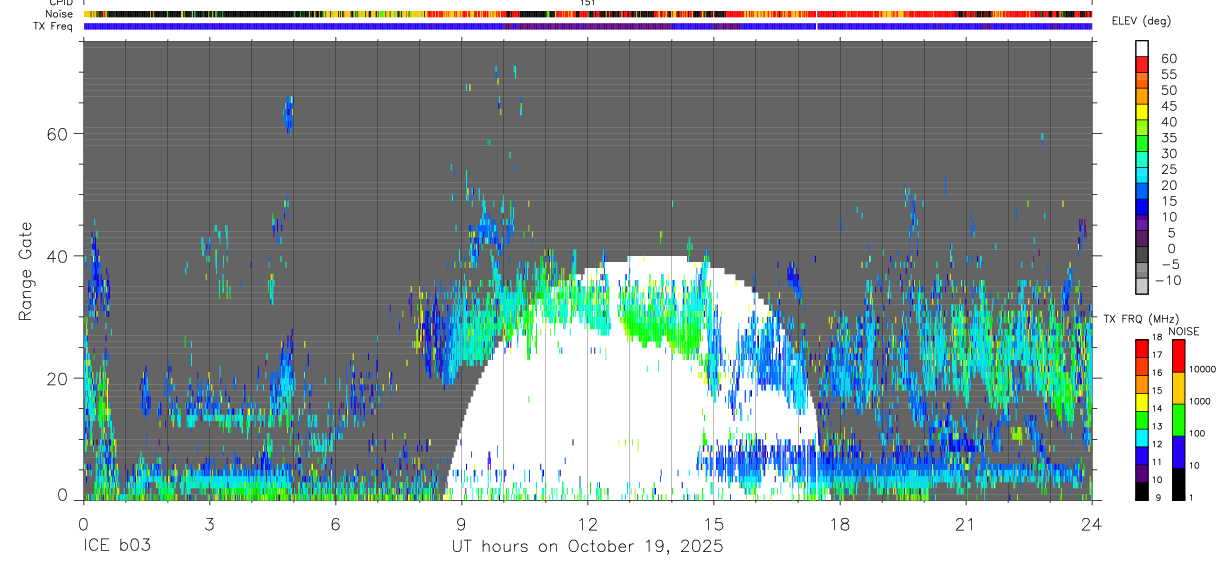Pick the cyan 12–13 MHz segment in TX FRQ bar
The height and width of the screenshot is (567, 1228).
coord(1142,436)
